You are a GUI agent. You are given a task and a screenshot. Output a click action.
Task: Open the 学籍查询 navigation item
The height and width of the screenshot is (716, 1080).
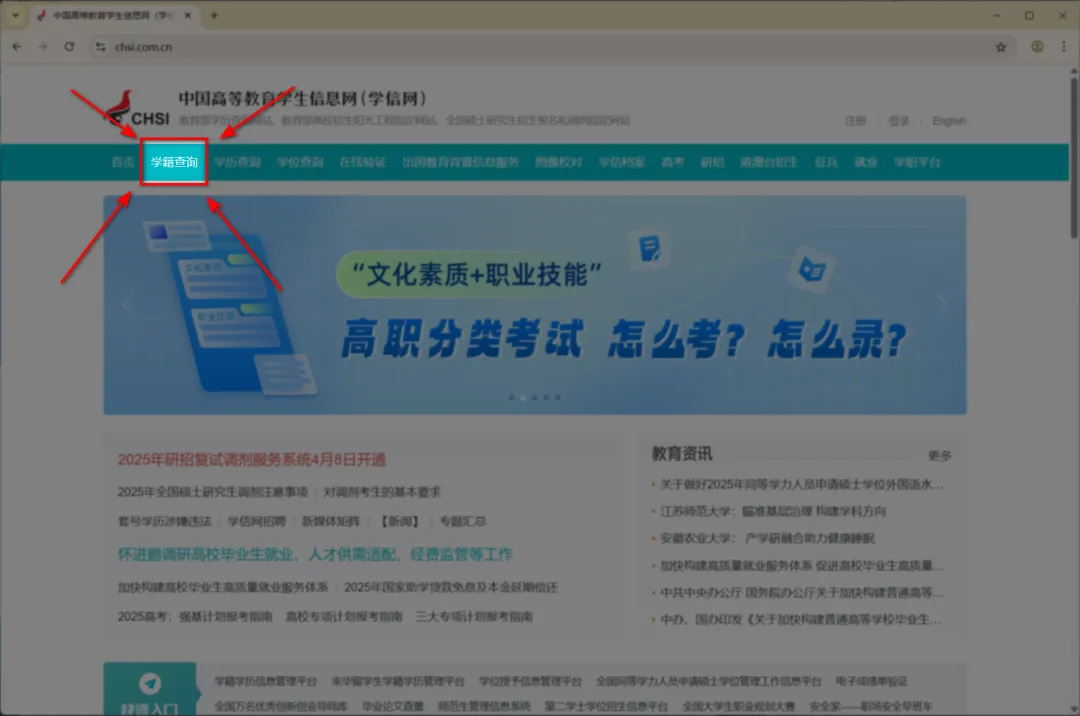[x=174, y=162]
